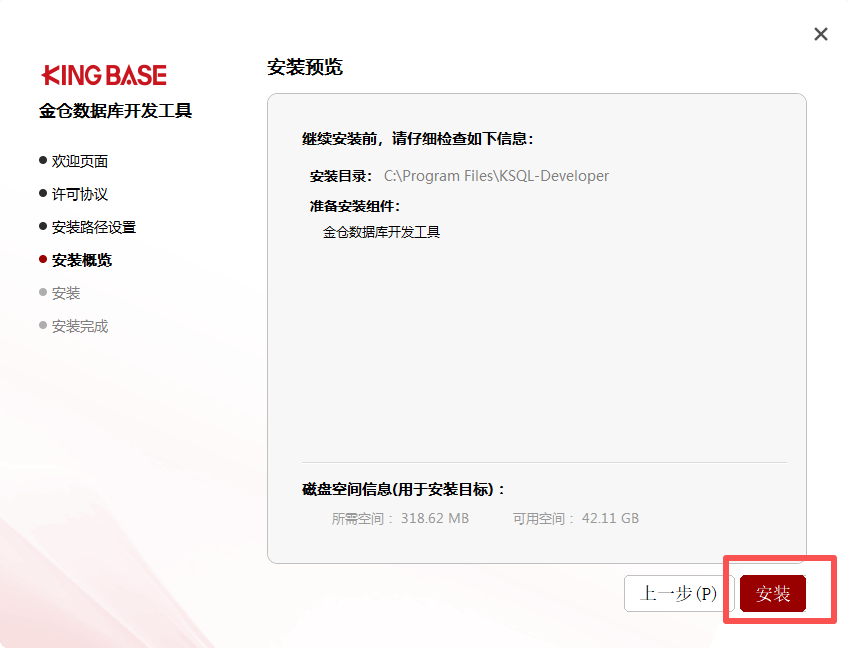Screen dimensions: 848x648
Task: Click the 安装完成 step in sidebar
Action: 80,326
